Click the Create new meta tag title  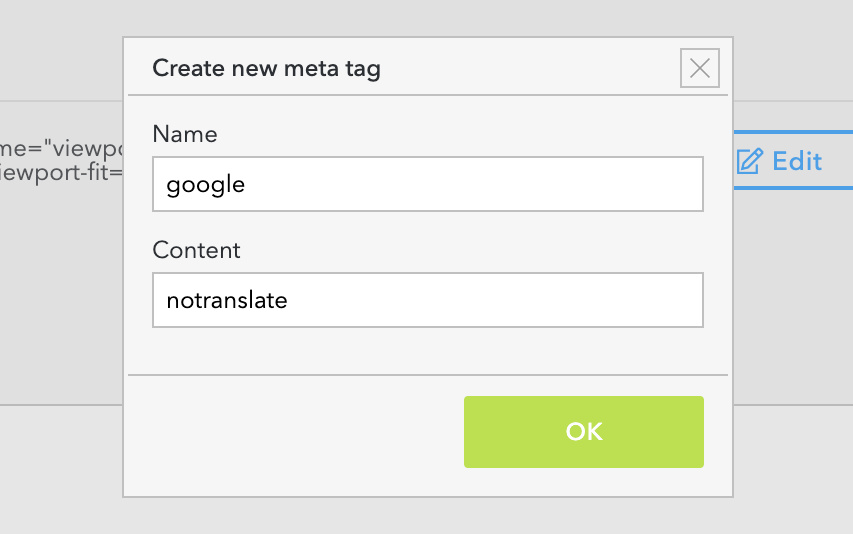point(267,69)
